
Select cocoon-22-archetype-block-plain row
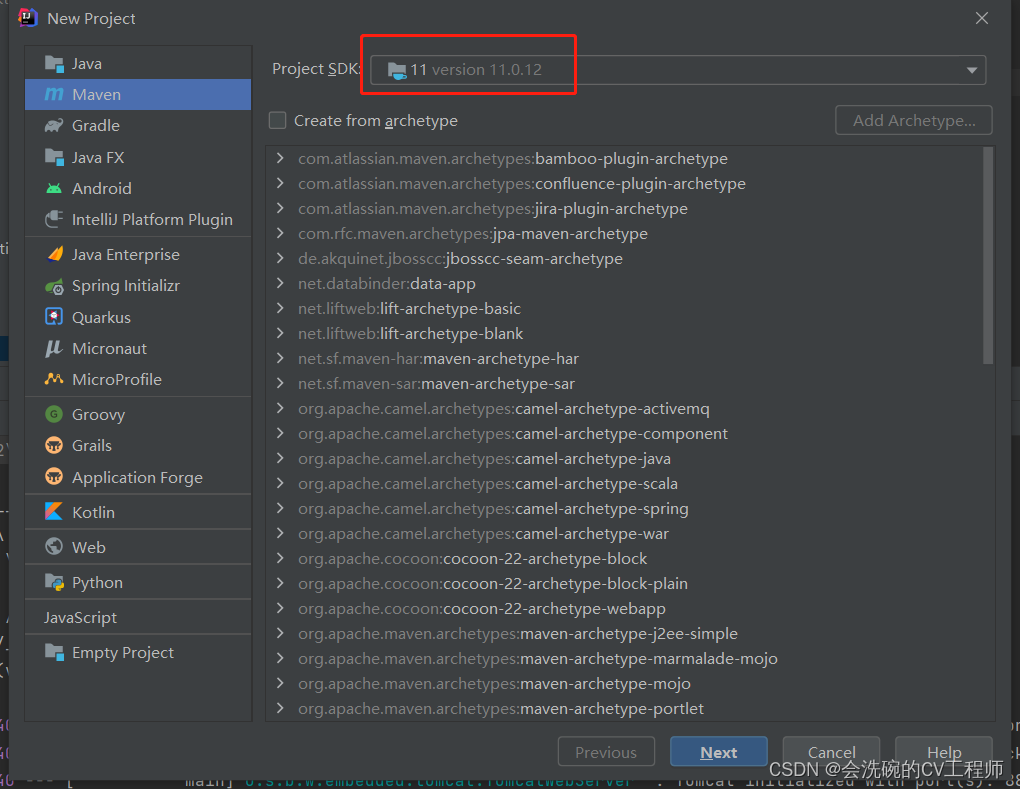[624, 583]
